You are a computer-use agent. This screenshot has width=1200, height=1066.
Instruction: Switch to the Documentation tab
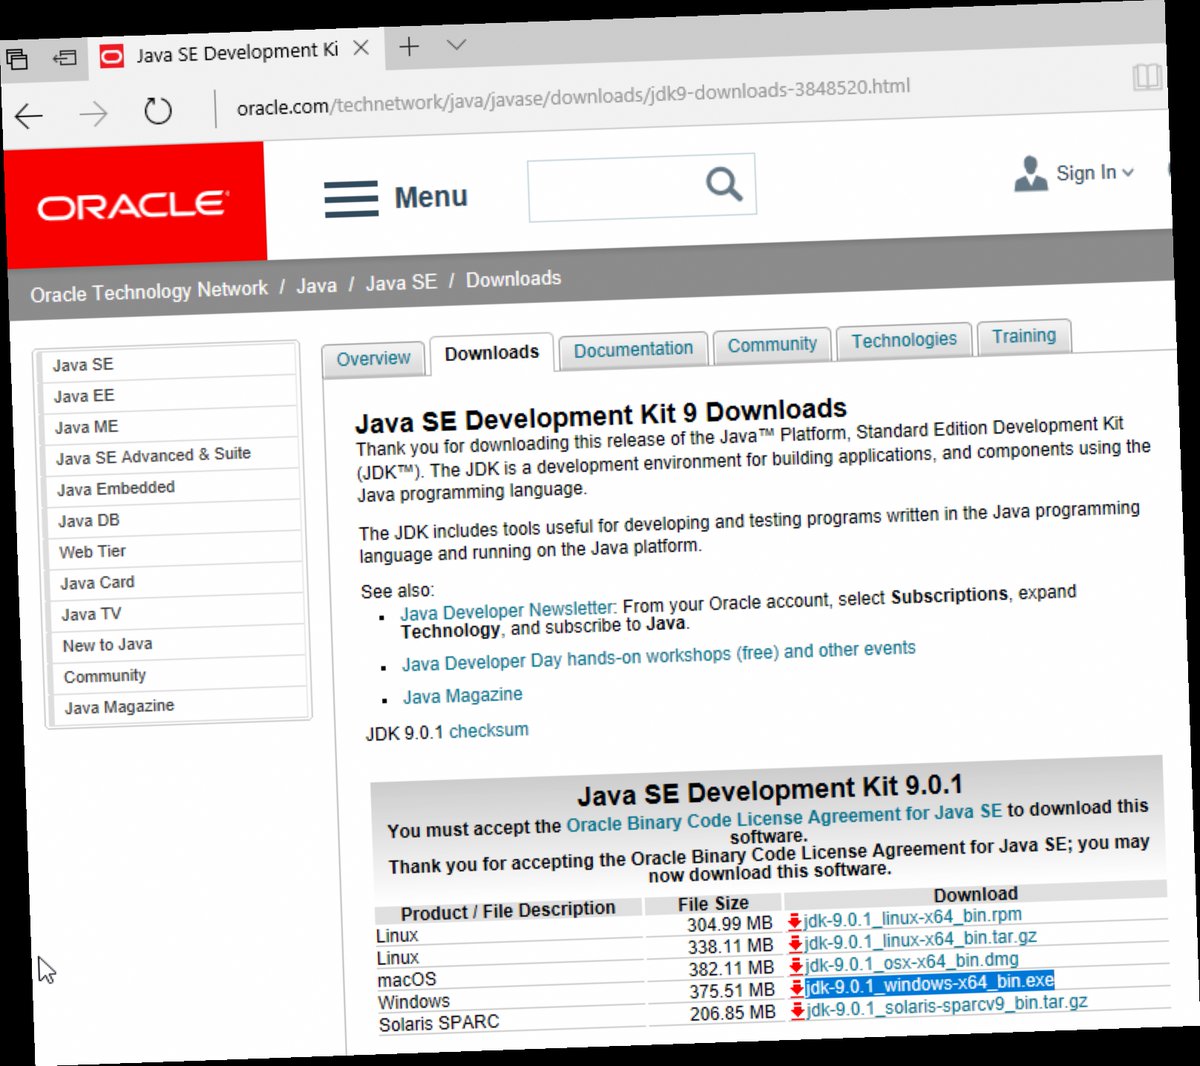[x=633, y=349]
